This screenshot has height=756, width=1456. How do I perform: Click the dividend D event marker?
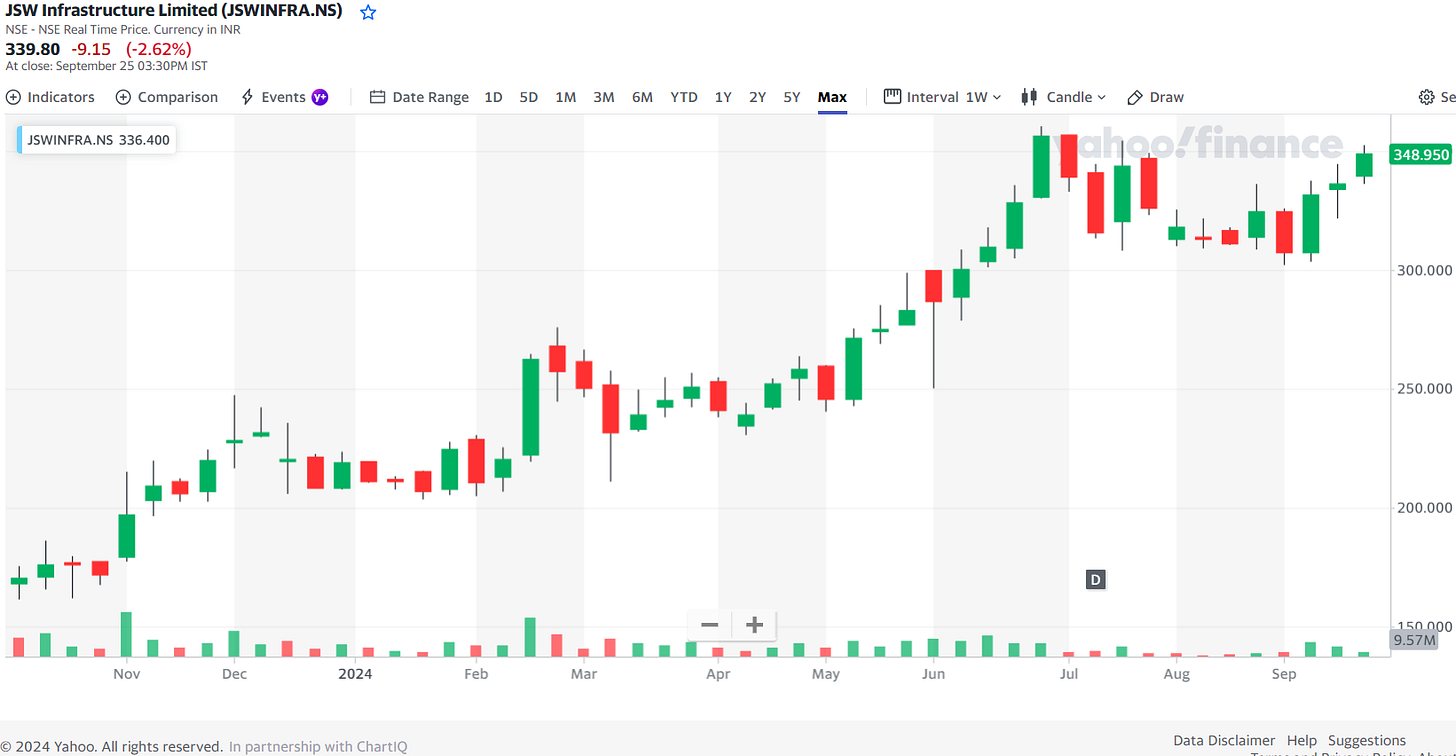click(1095, 580)
